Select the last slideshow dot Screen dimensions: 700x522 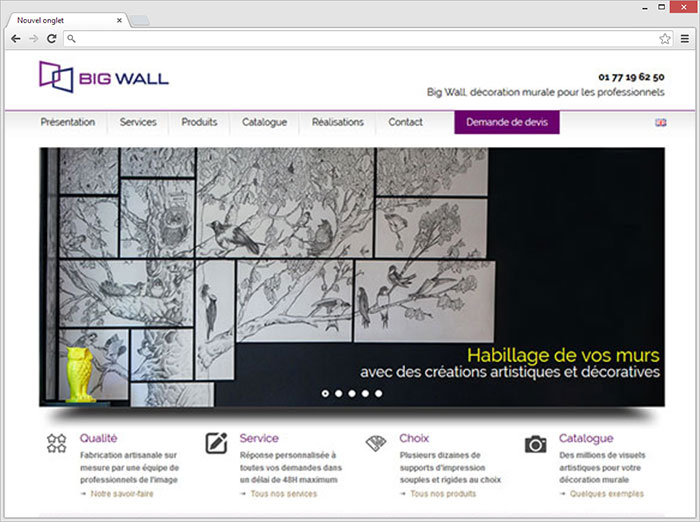pyautogui.click(x=378, y=393)
